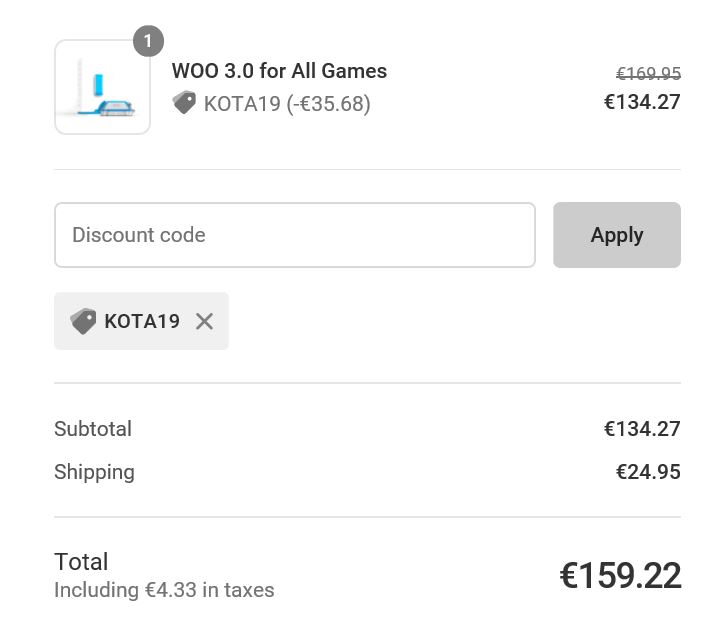Click the tag icon beside KOTA19 (-€35.68)
This screenshot has height=625, width=714.
184,103
